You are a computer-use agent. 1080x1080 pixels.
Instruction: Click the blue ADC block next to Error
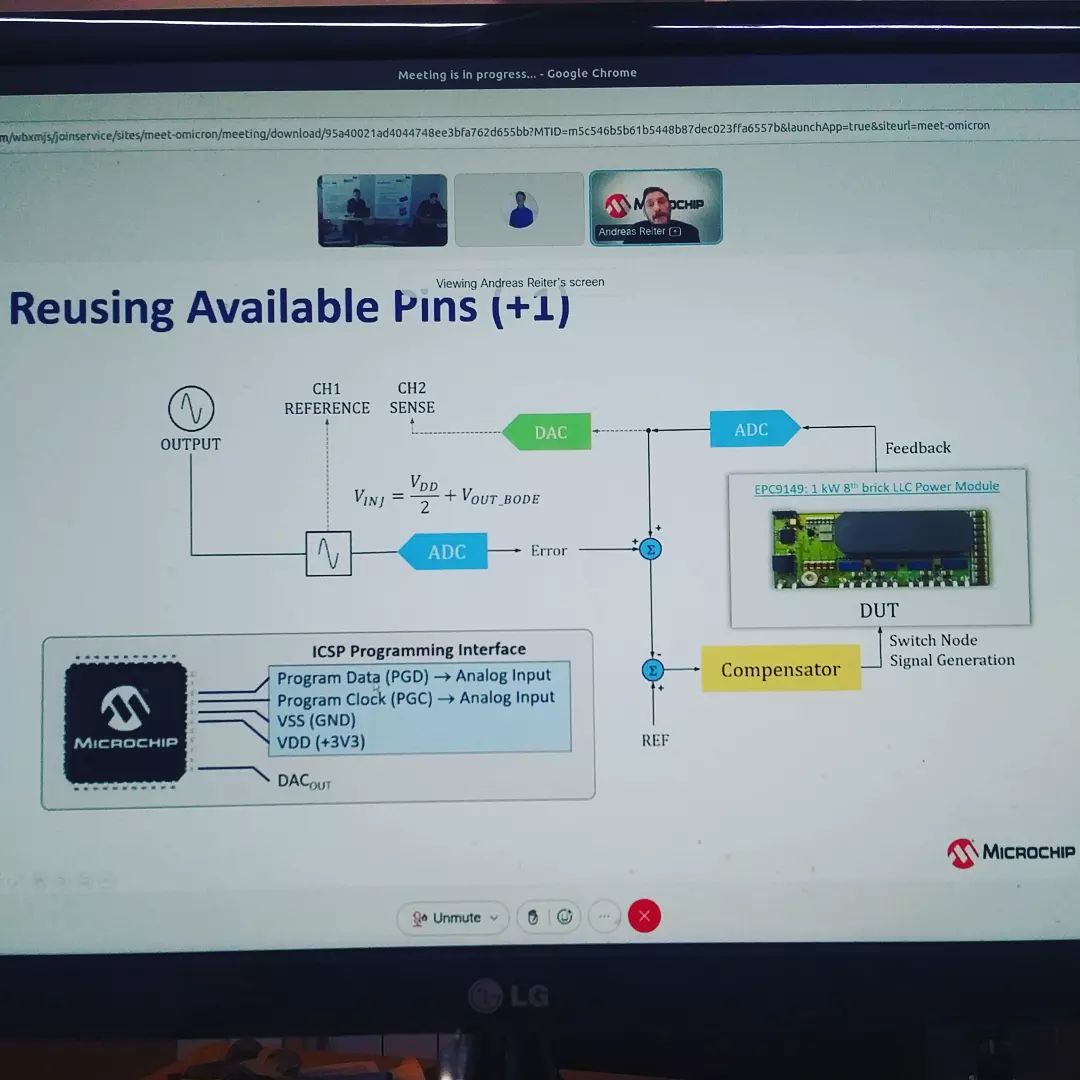pos(446,551)
